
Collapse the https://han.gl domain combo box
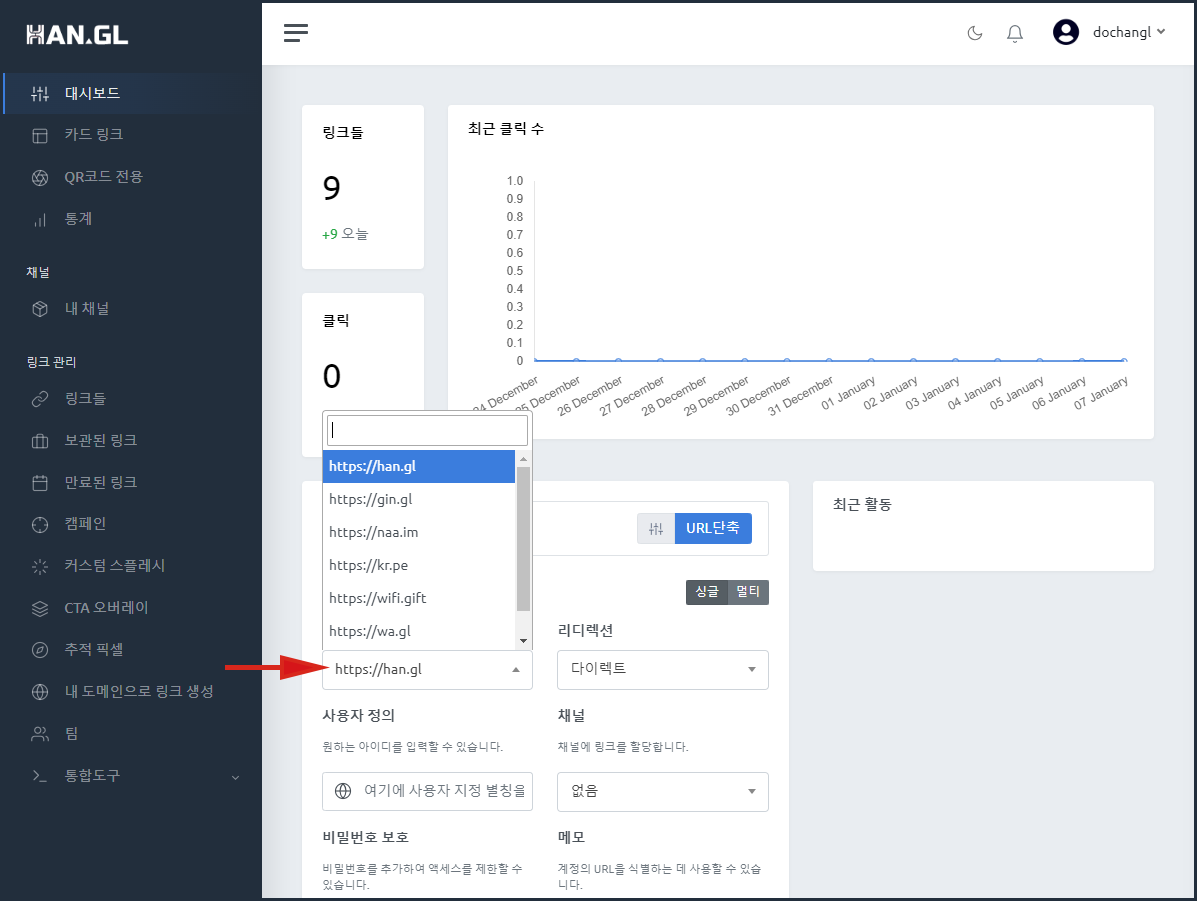coord(427,670)
